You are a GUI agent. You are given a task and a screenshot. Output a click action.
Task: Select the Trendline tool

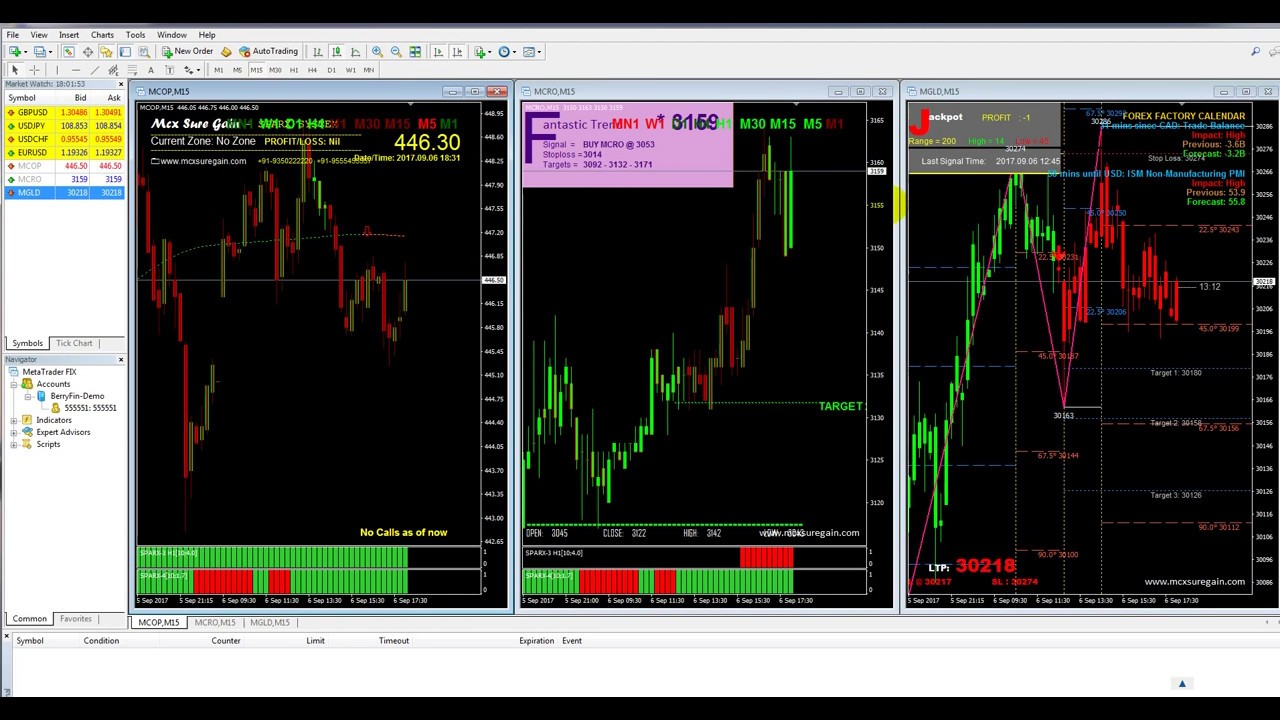pos(95,70)
